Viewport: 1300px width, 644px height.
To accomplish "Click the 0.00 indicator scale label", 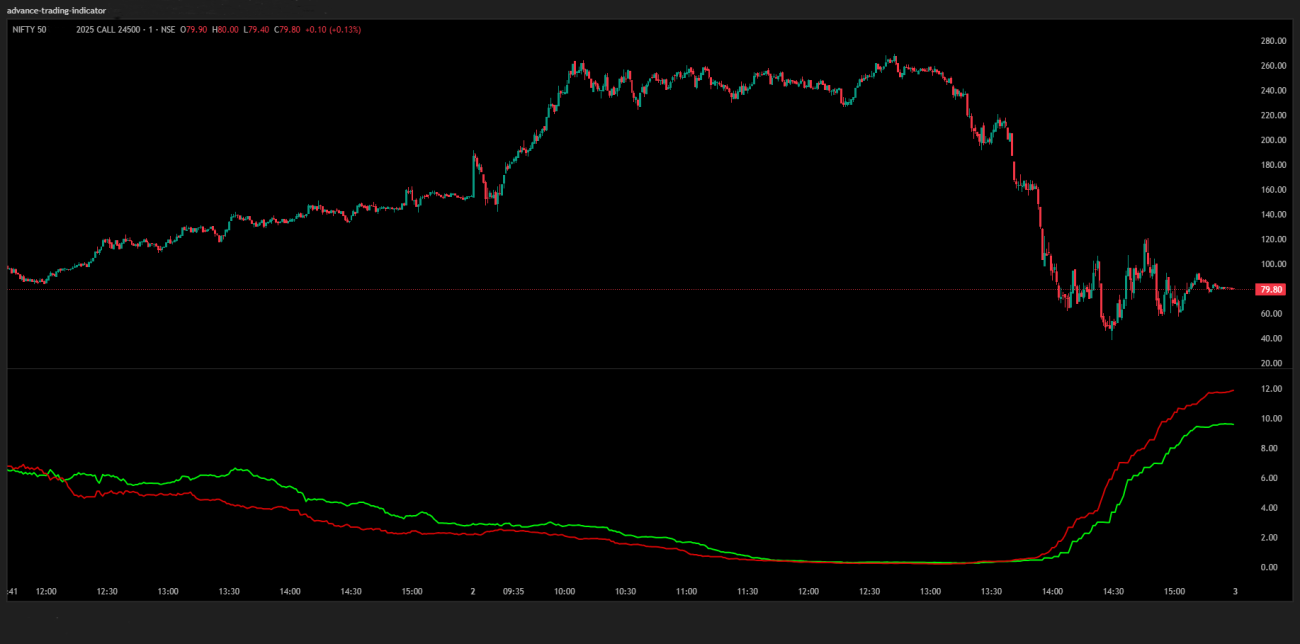I will coord(1269,567).
